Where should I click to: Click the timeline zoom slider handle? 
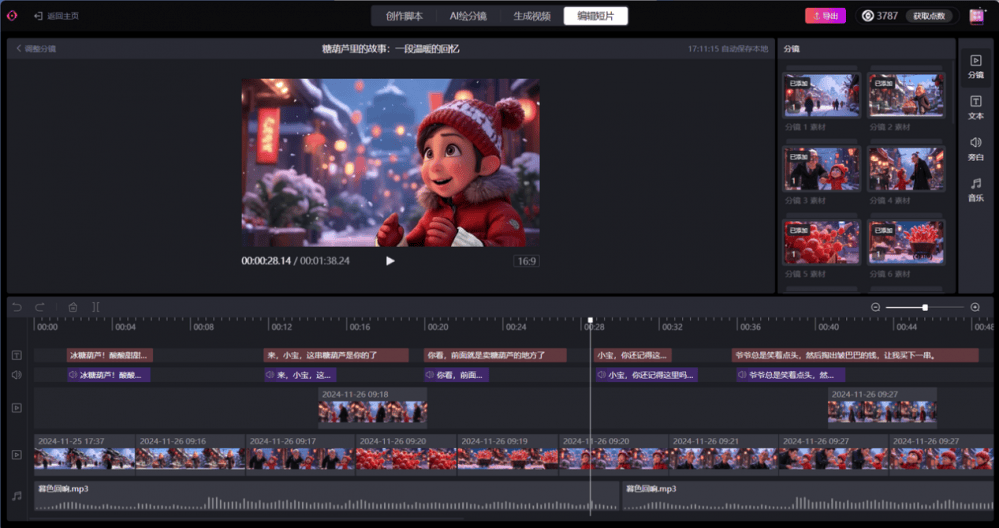click(x=924, y=307)
